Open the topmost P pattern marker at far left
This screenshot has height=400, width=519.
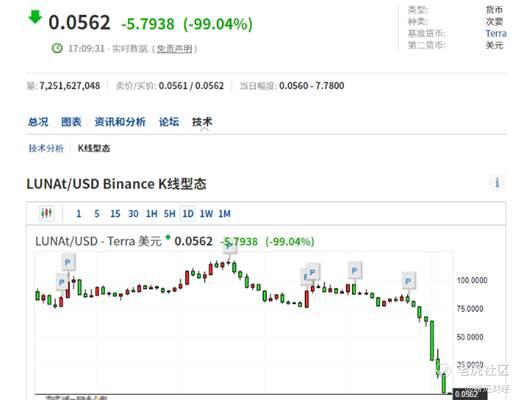[68, 262]
